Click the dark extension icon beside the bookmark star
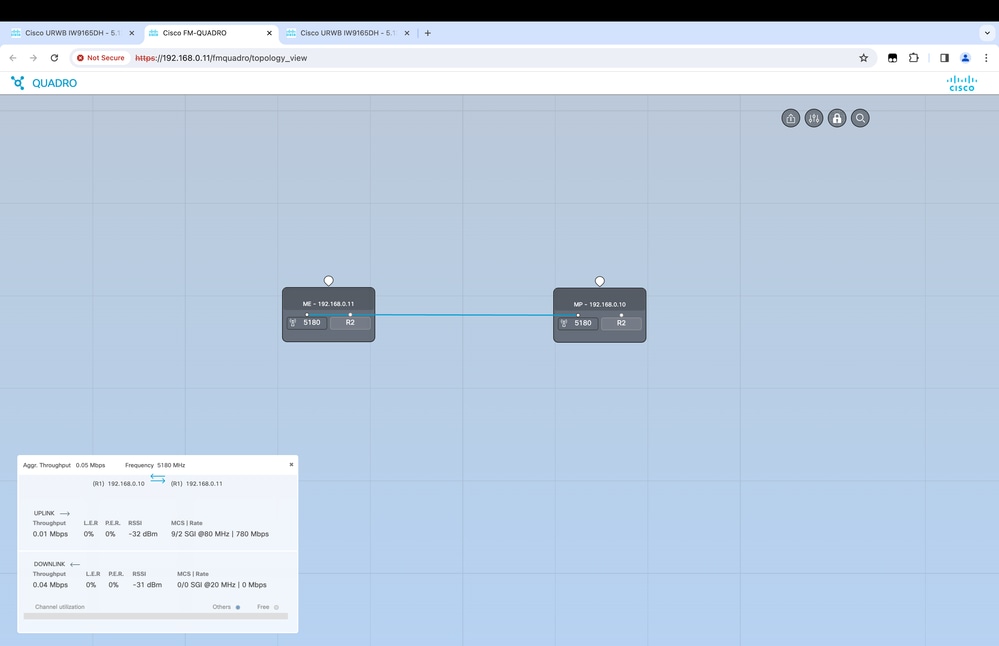Image resolution: width=999 pixels, height=646 pixels. click(892, 58)
